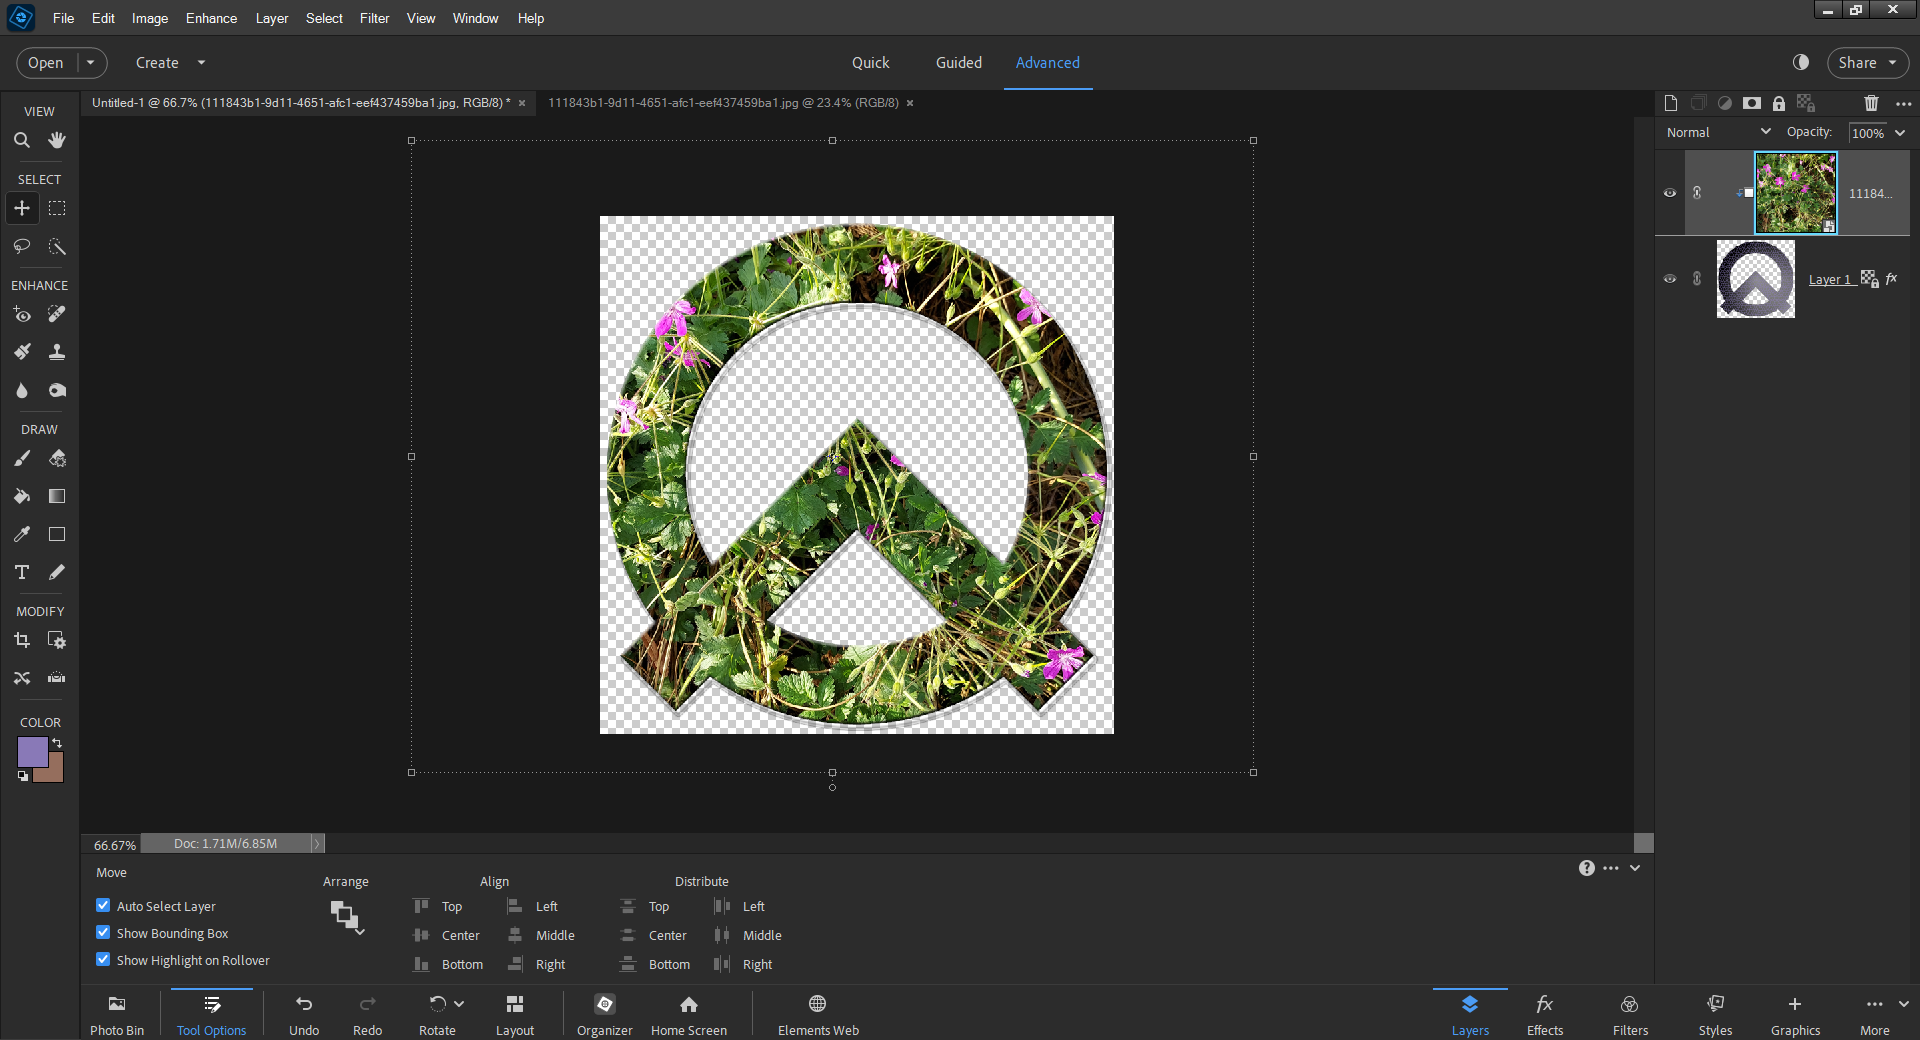The height and width of the screenshot is (1040, 1920).
Task: Switch to the Quick editing tab
Action: click(x=870, y=62)
